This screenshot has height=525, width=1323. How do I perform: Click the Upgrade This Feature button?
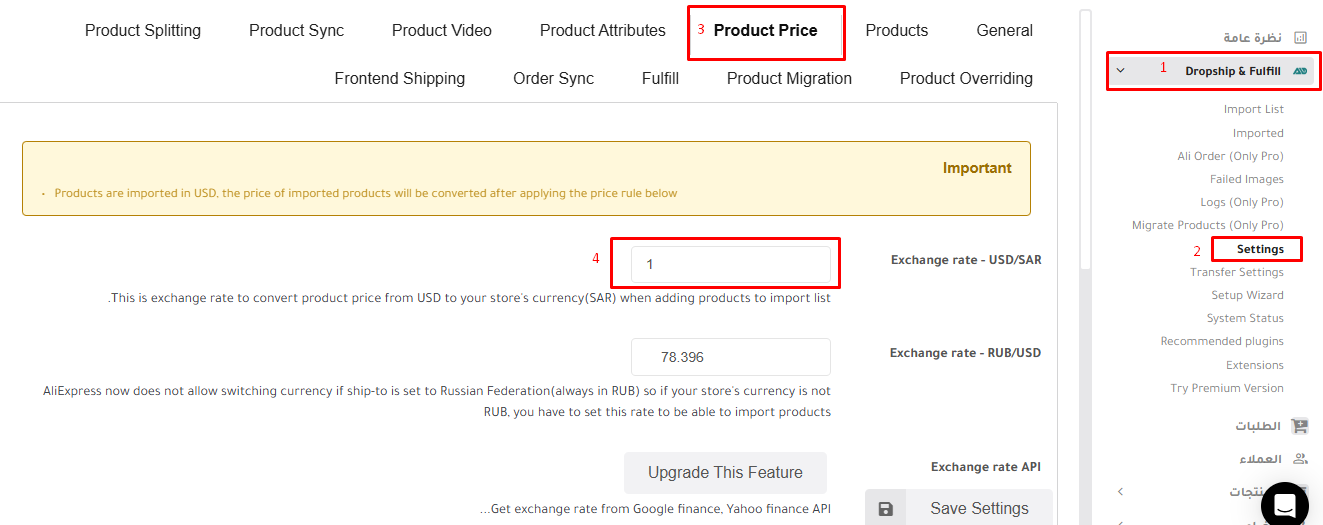(x=725, y=473)
